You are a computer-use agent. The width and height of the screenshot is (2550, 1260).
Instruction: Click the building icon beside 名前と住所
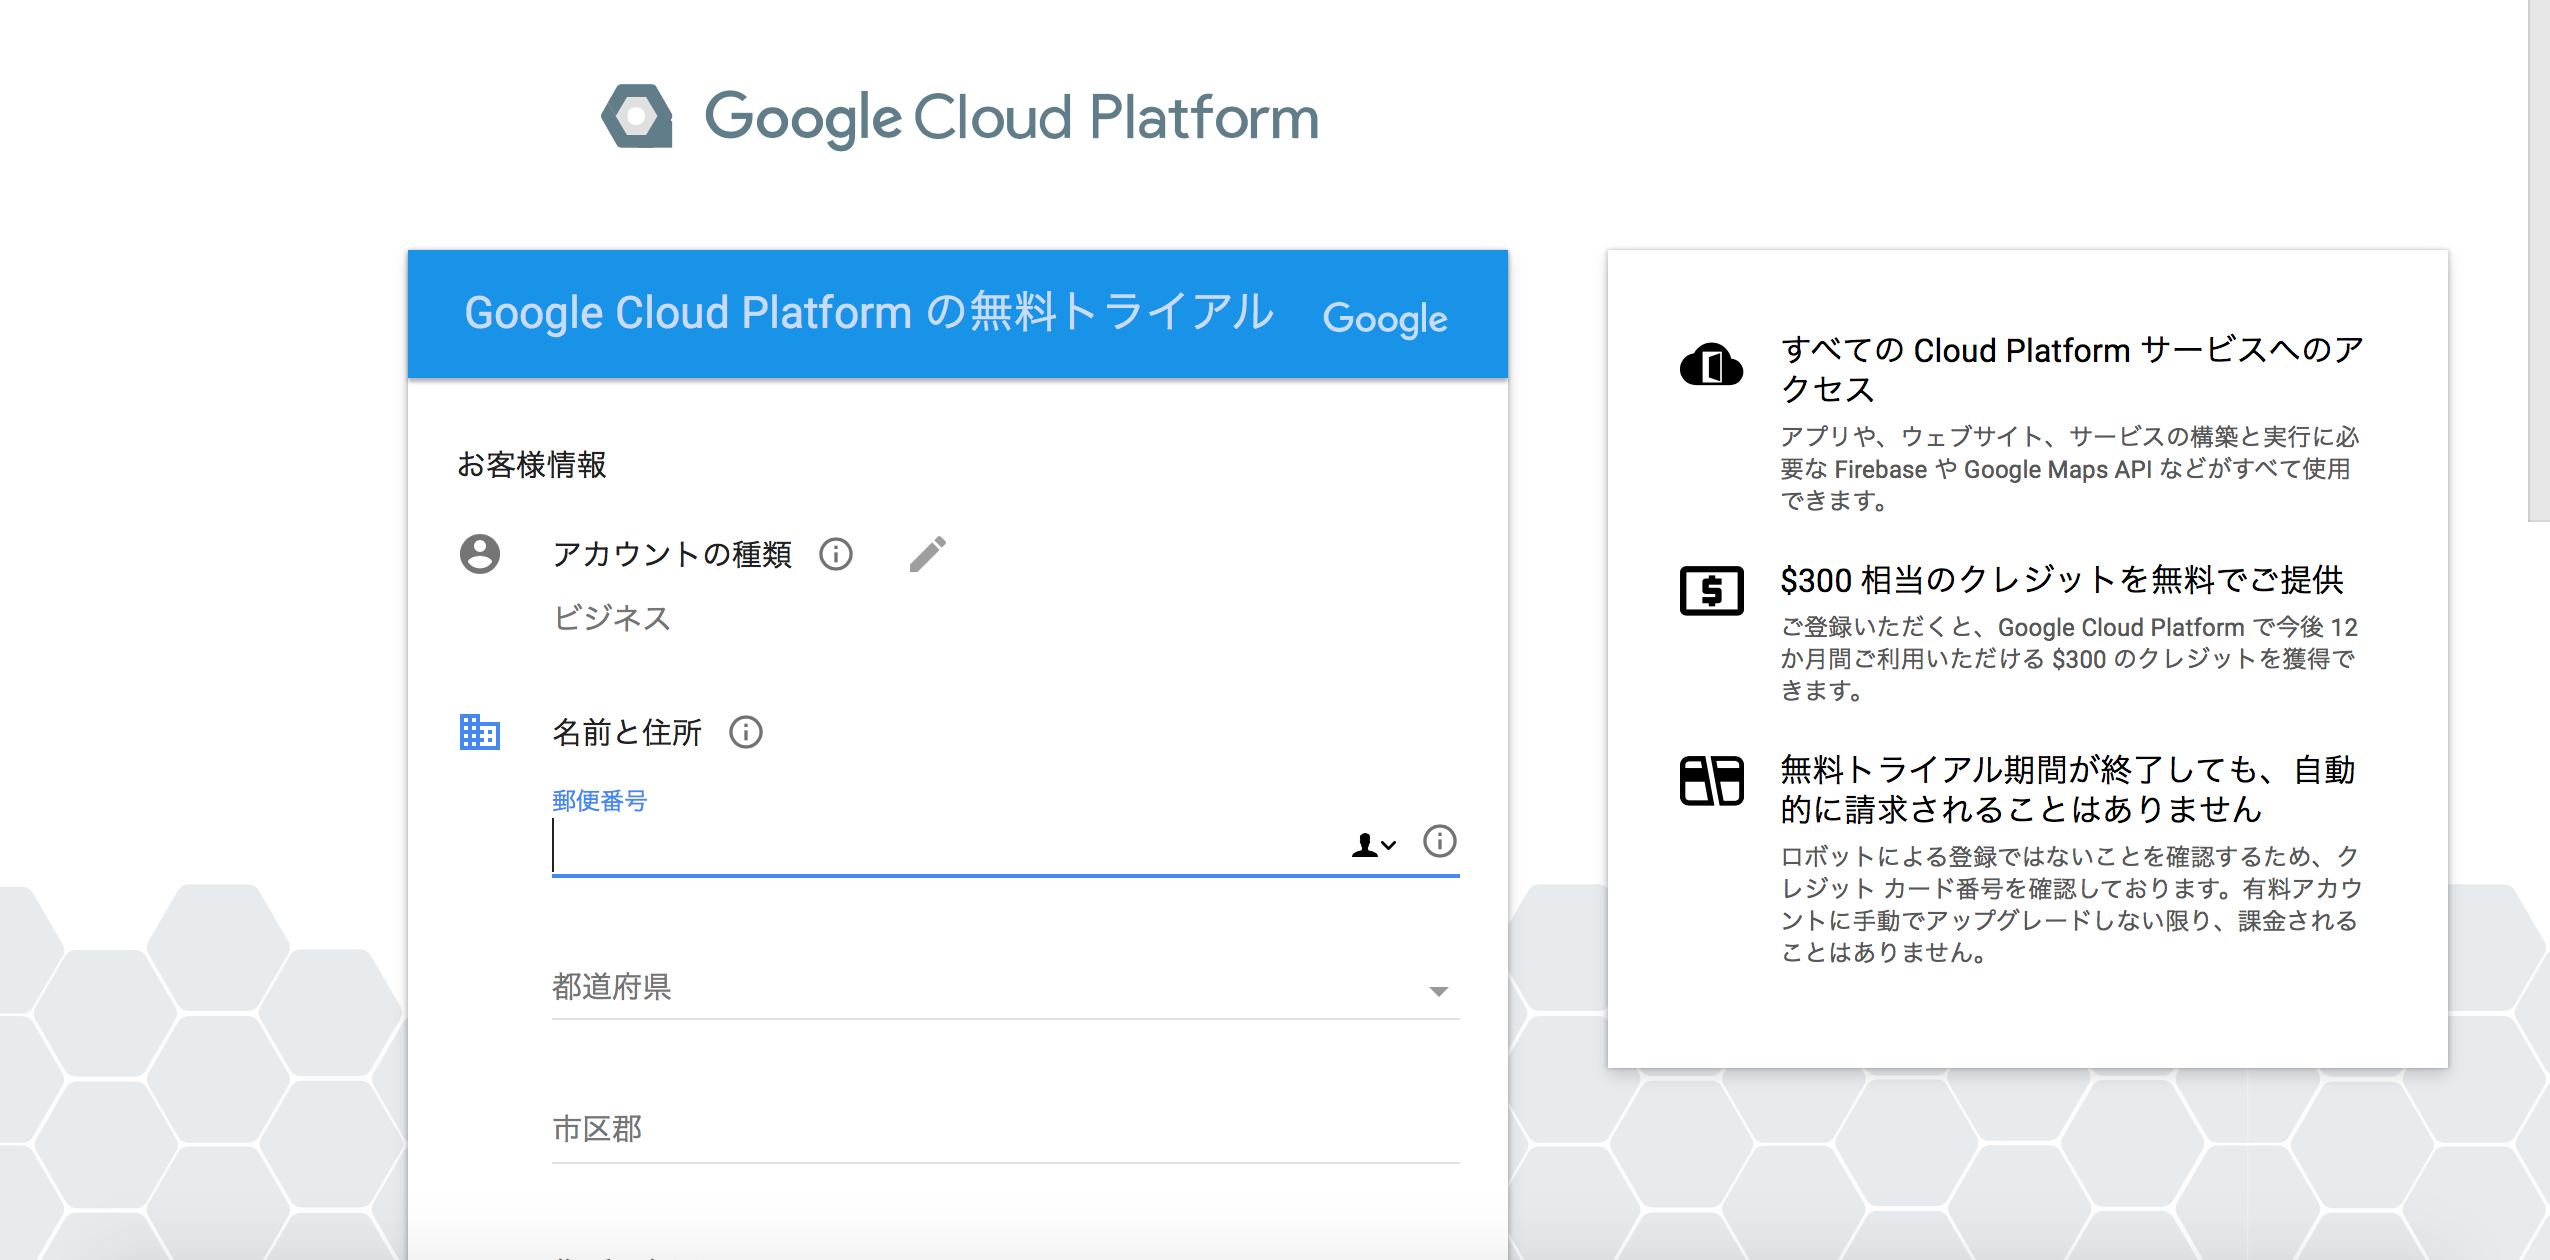click(x=480, y=732)
